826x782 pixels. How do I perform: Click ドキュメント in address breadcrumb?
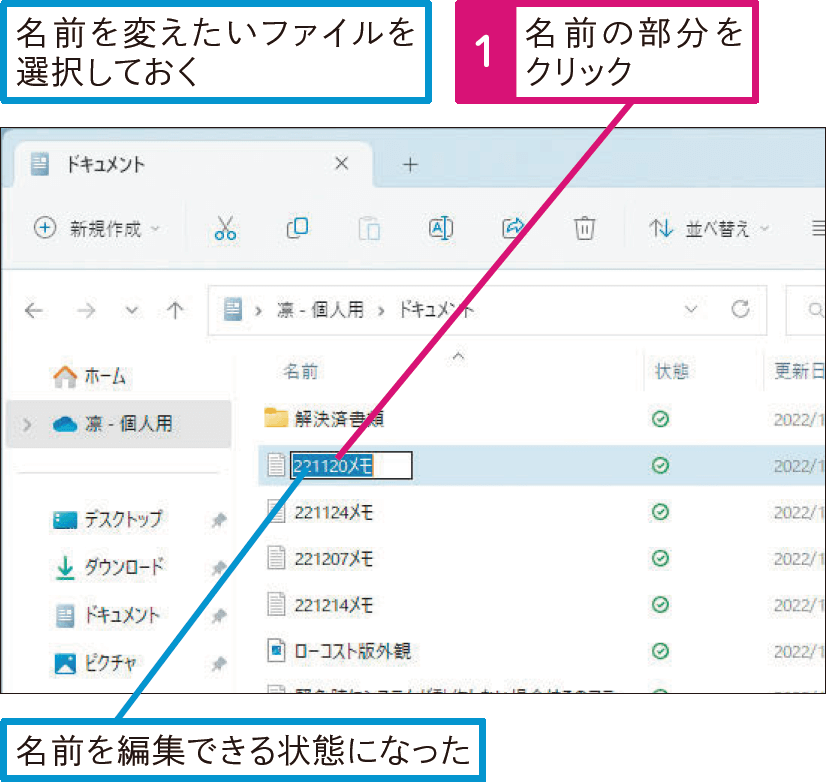pos(436,310)
